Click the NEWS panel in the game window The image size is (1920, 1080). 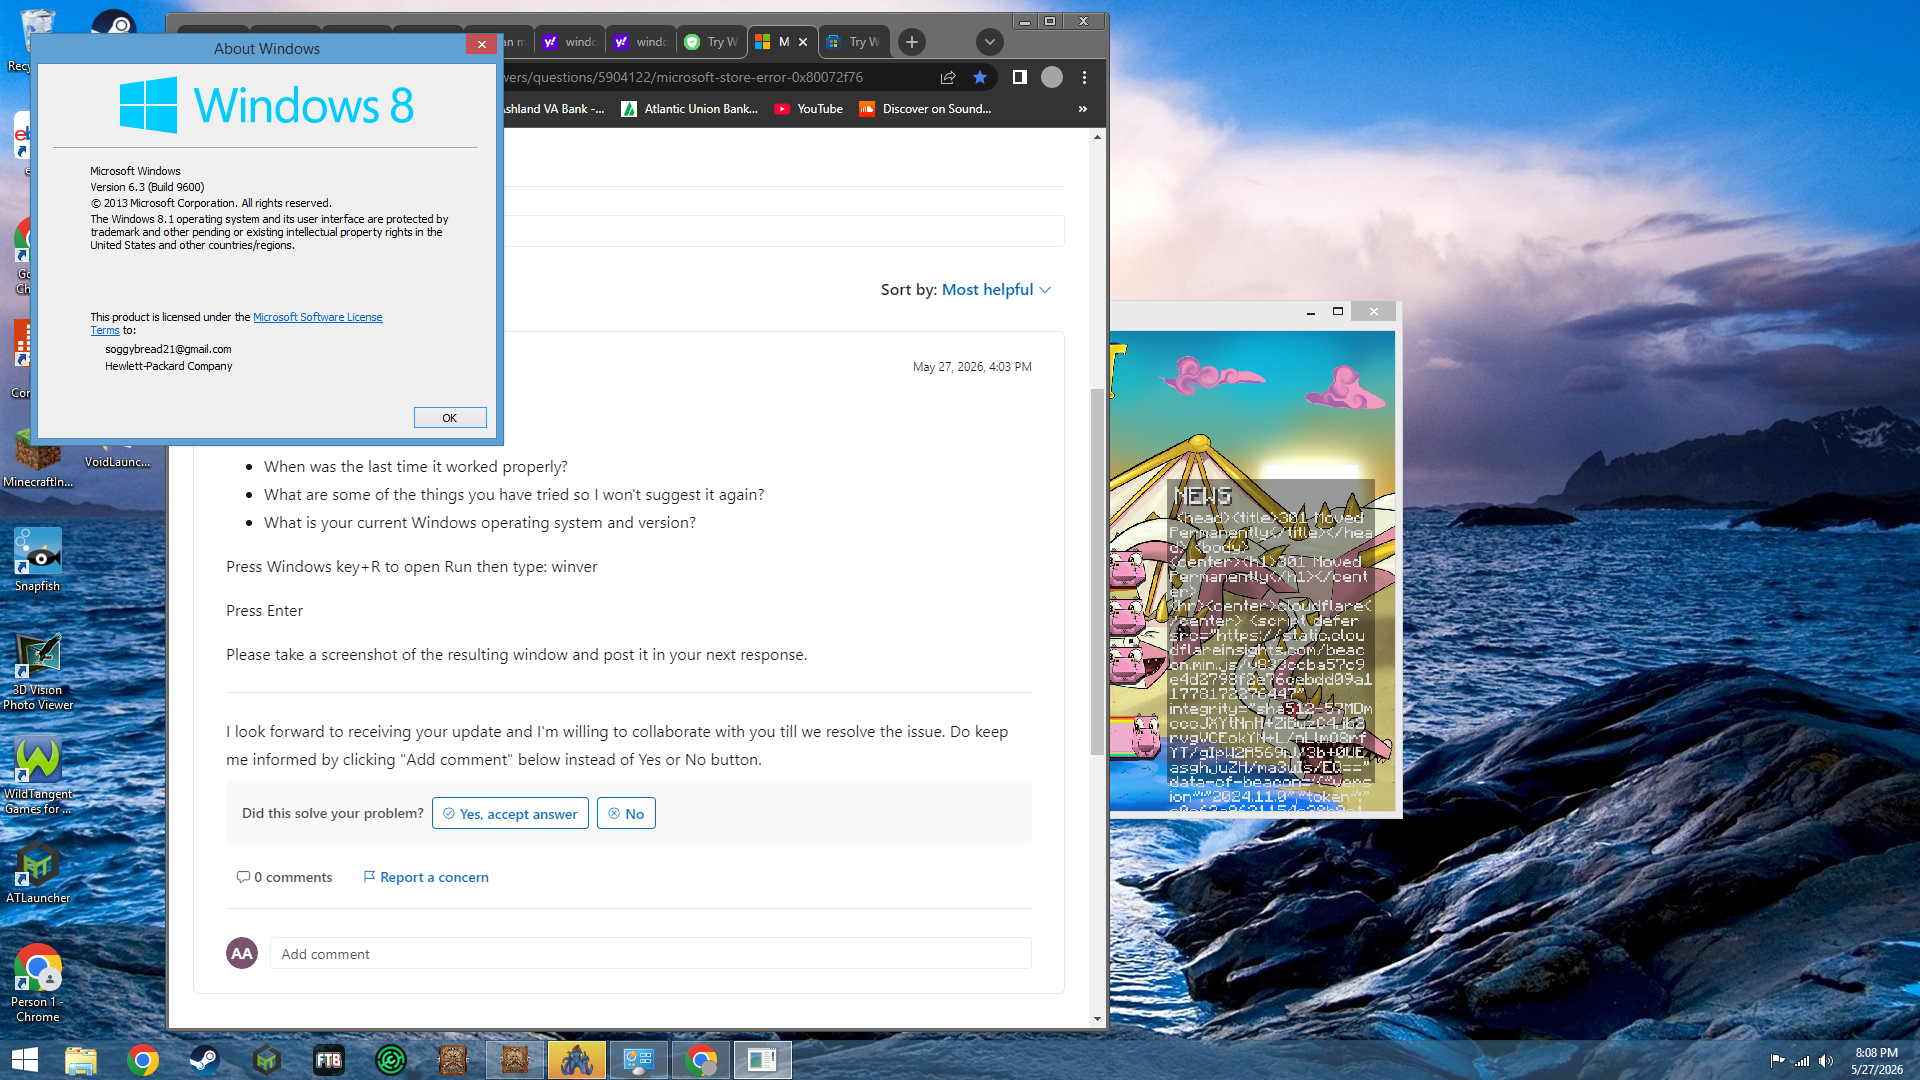click(1270, 645)
